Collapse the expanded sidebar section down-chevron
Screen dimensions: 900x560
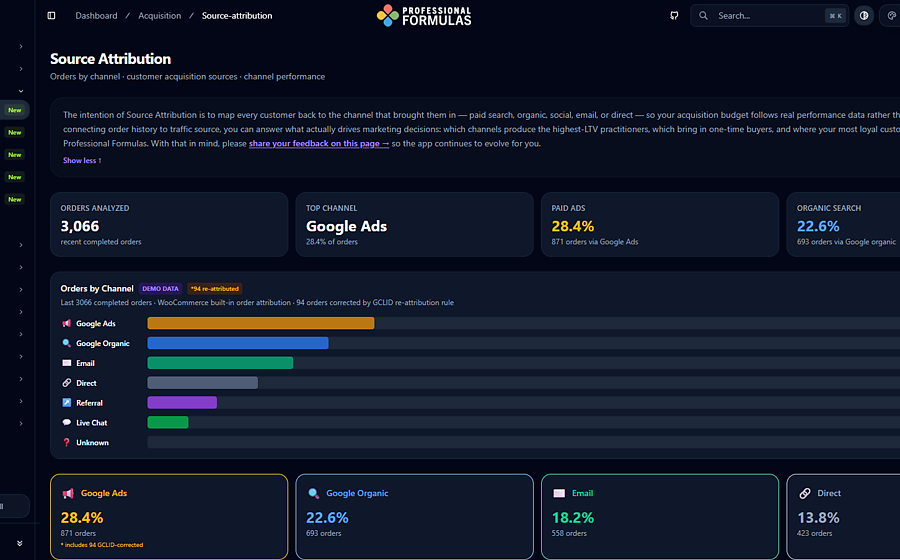pos(21,91)
